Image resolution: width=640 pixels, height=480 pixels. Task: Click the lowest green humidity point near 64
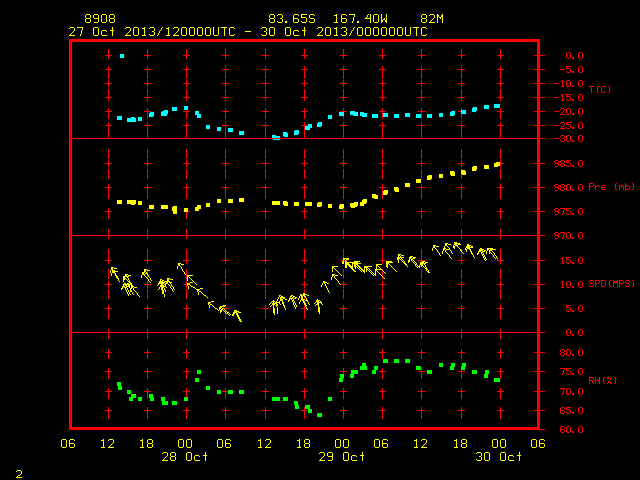click(x=320, y=415)
